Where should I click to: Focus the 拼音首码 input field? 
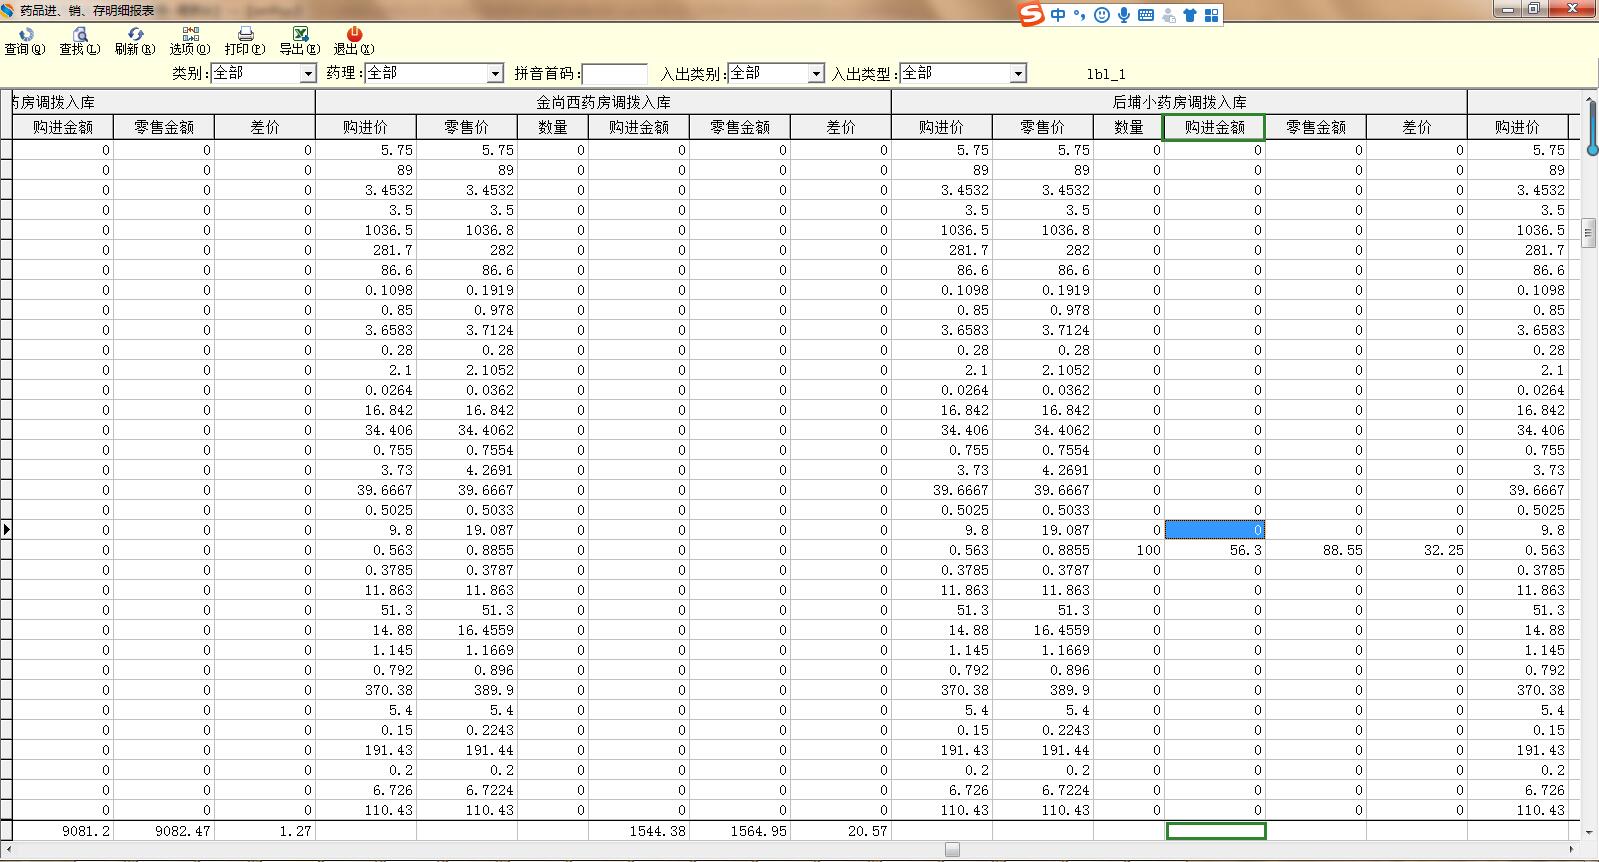pyautogui.click(x=614, y=74)
